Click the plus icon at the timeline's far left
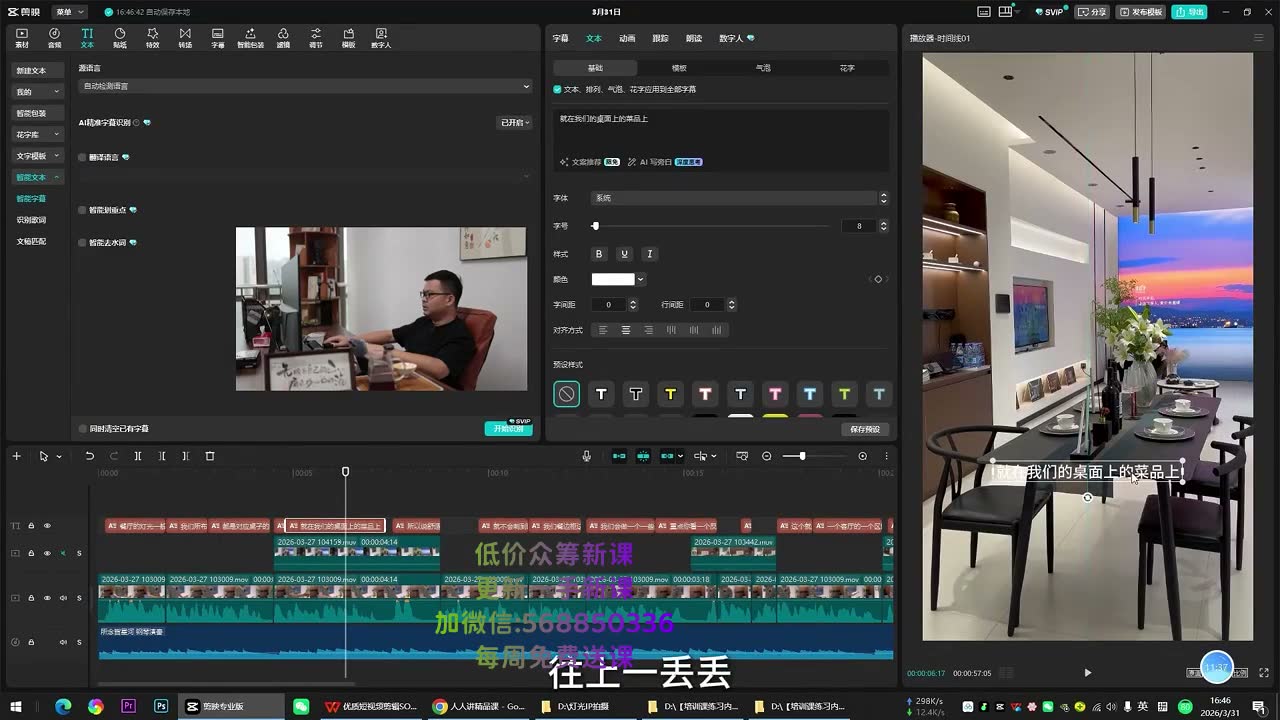 click(x=16, y=456)
